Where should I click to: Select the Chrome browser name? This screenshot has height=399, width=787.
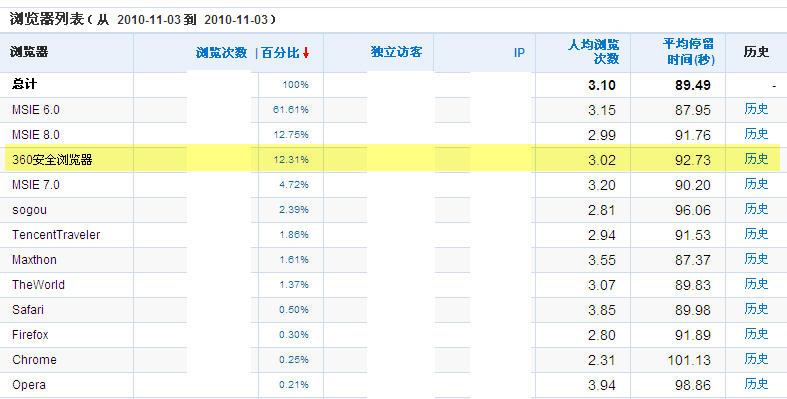tap(34, 360)
